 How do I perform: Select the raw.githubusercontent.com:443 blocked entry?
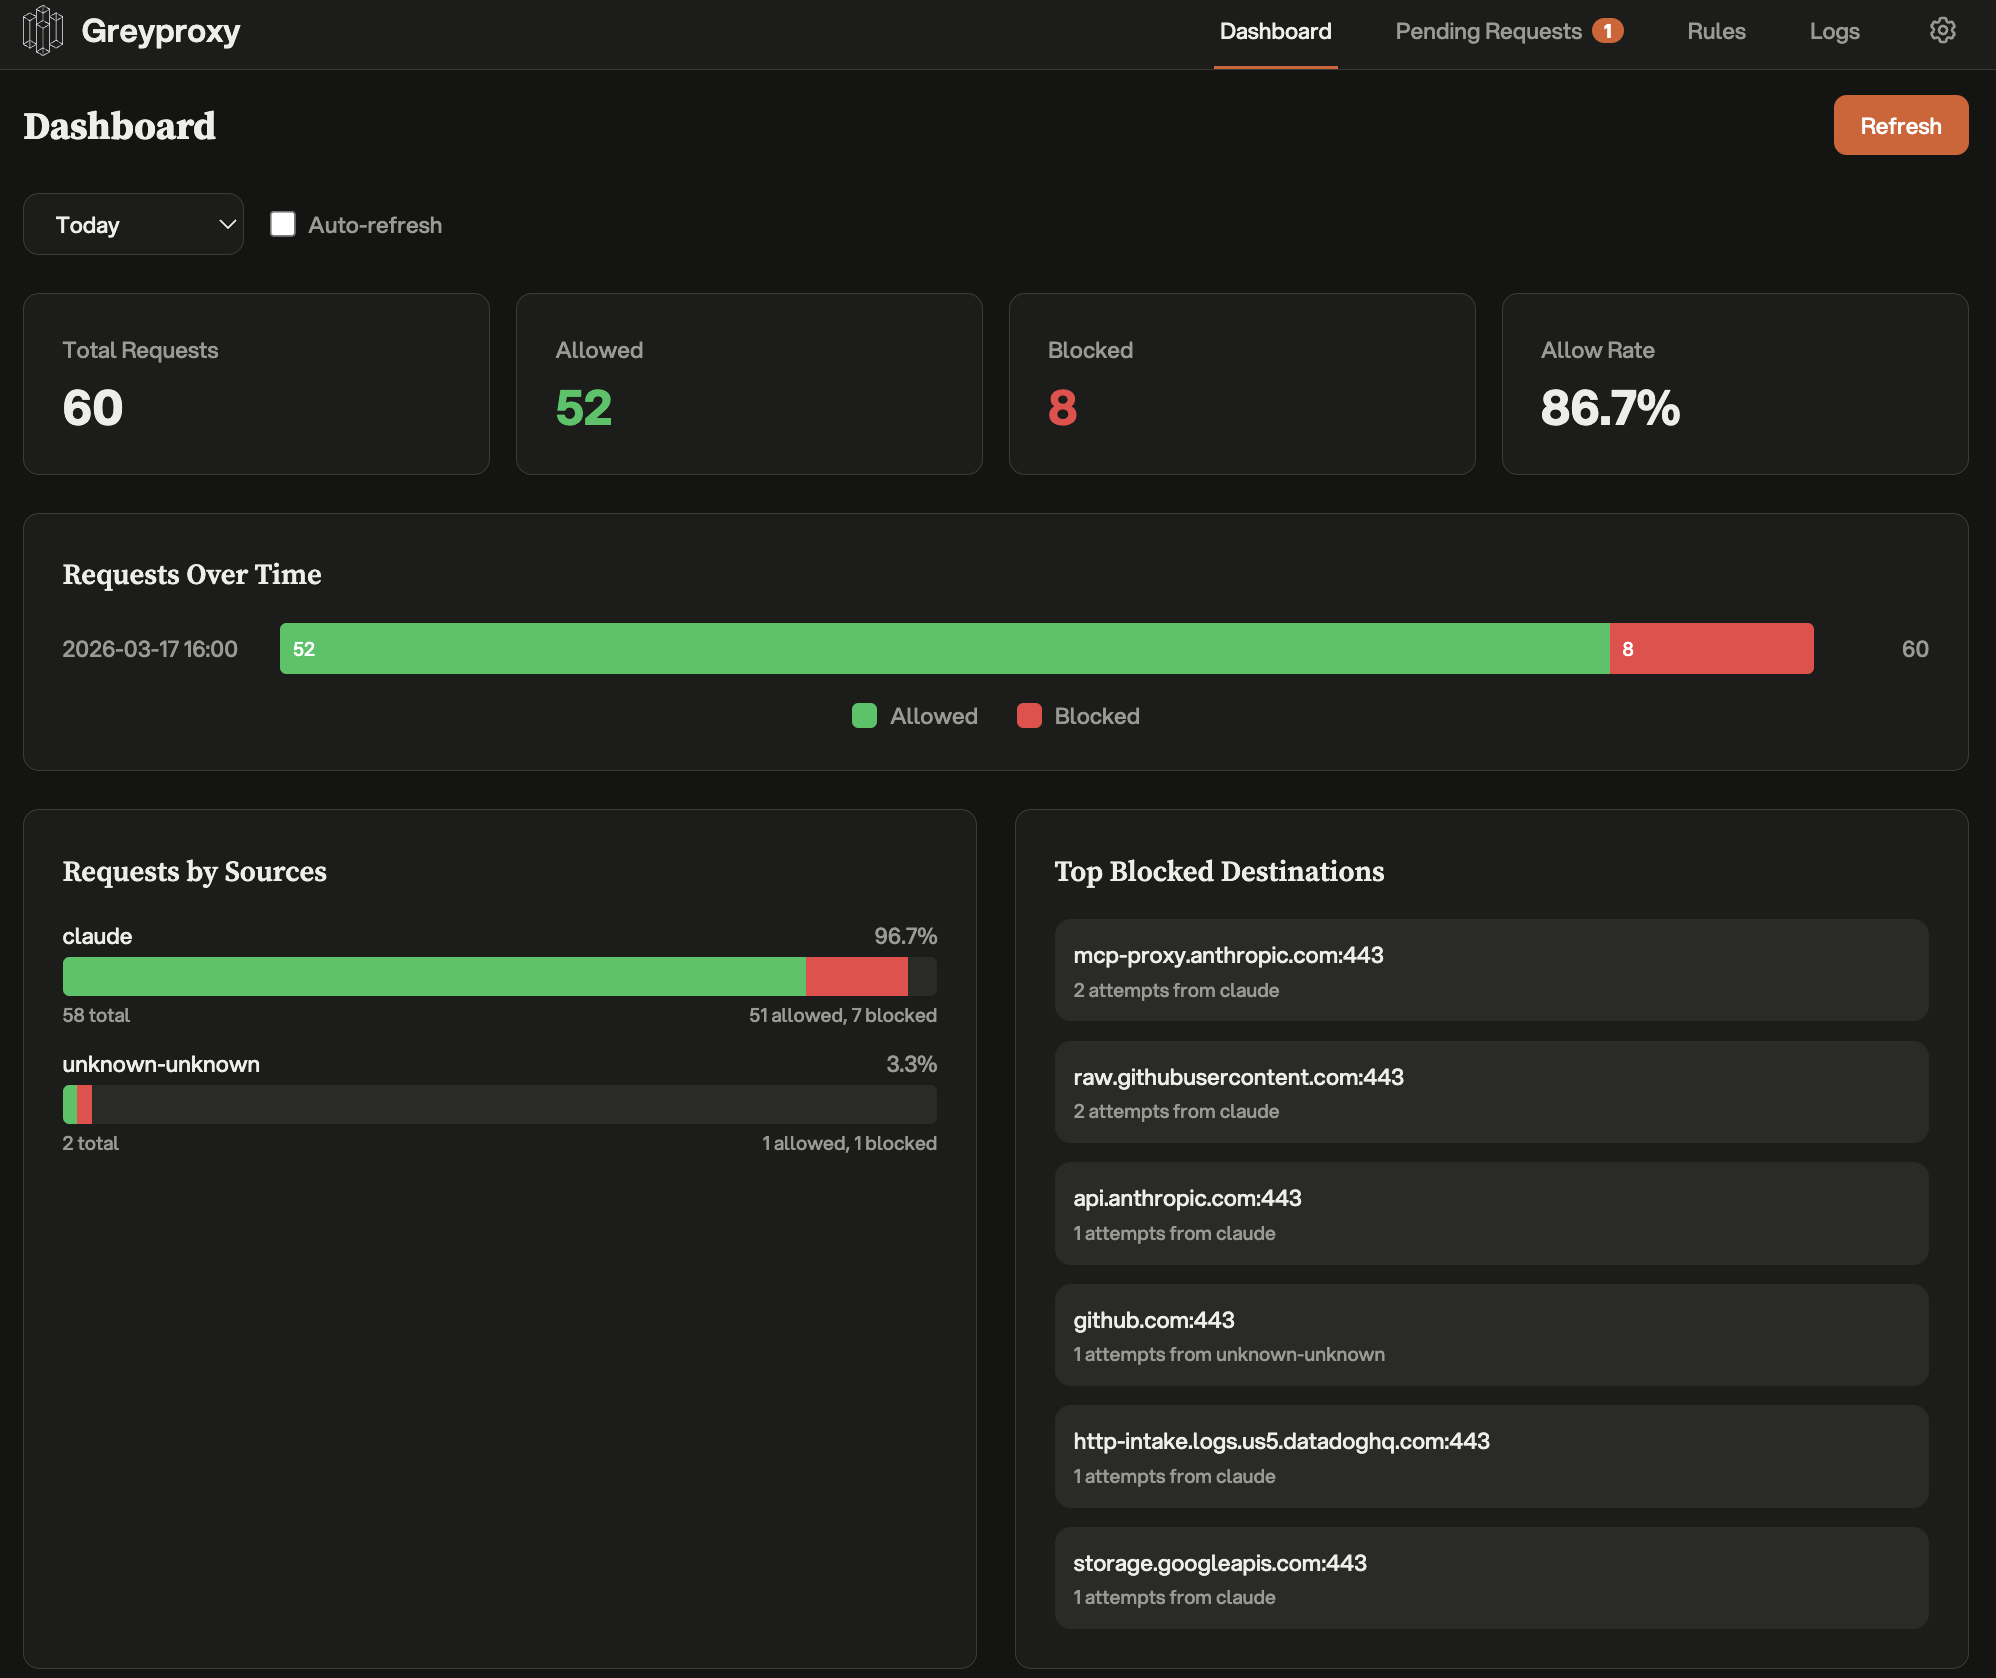click(x=1490, y=1092)
